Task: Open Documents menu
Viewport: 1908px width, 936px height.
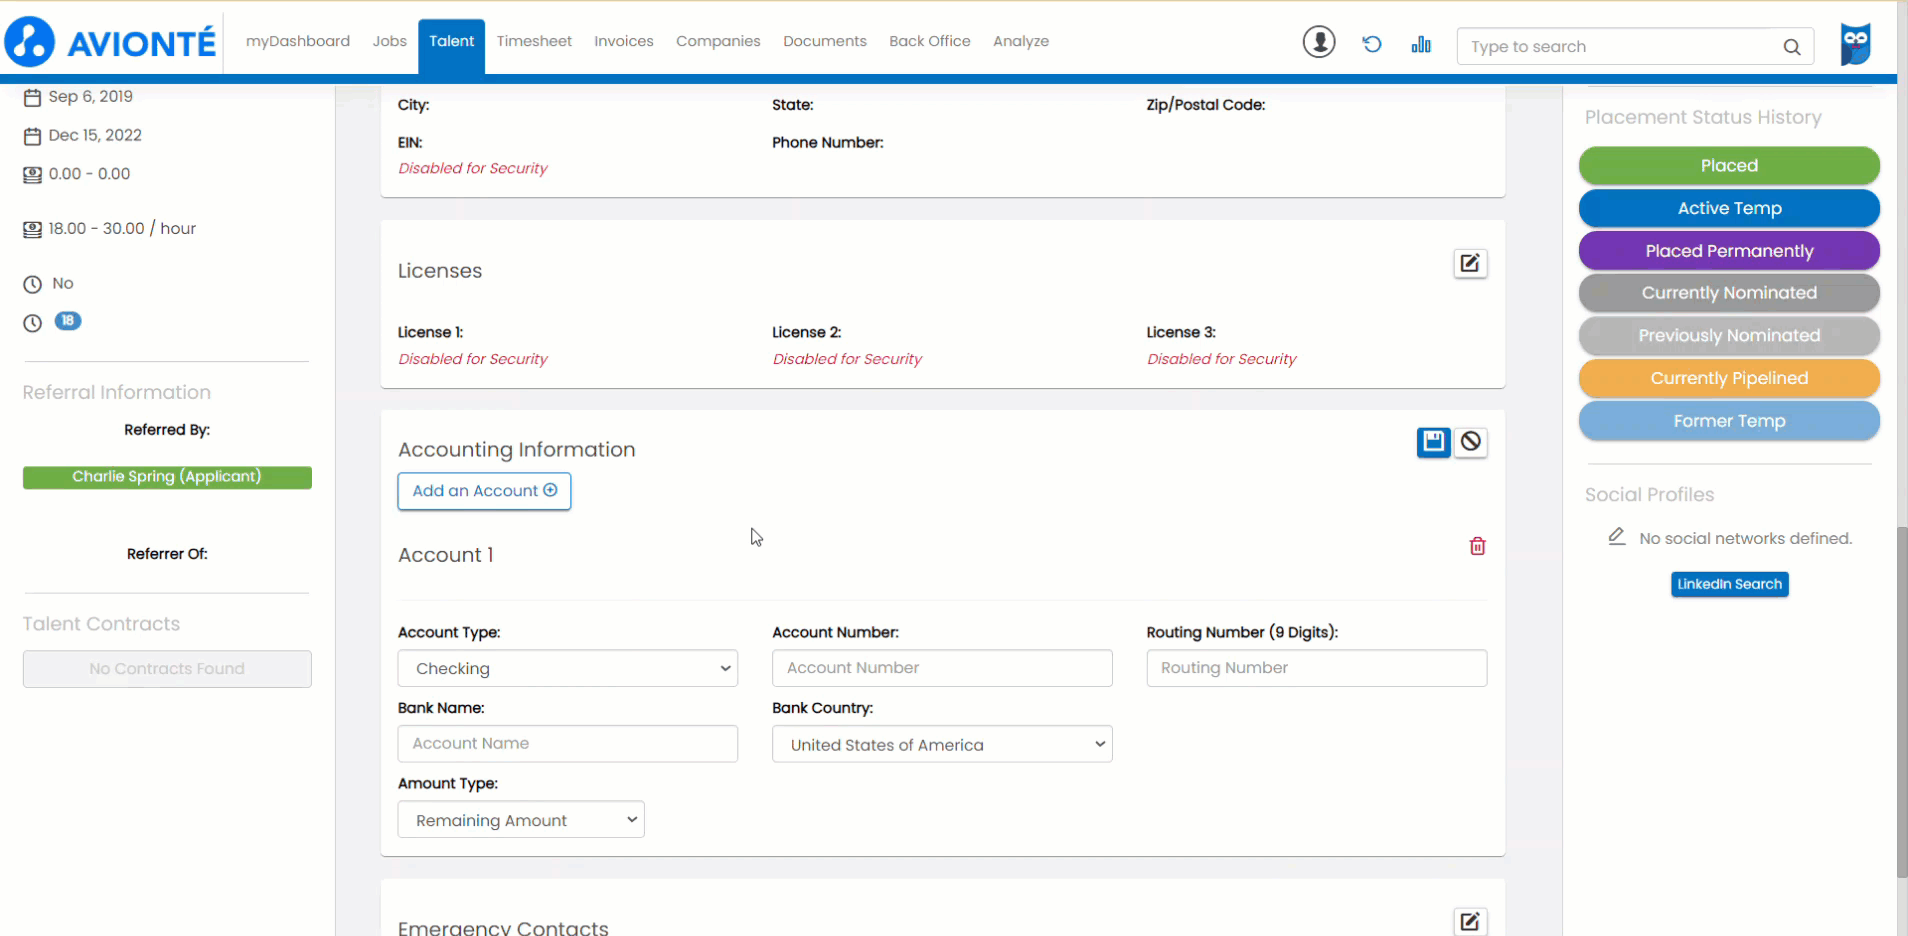Action: tap(825, 41)
